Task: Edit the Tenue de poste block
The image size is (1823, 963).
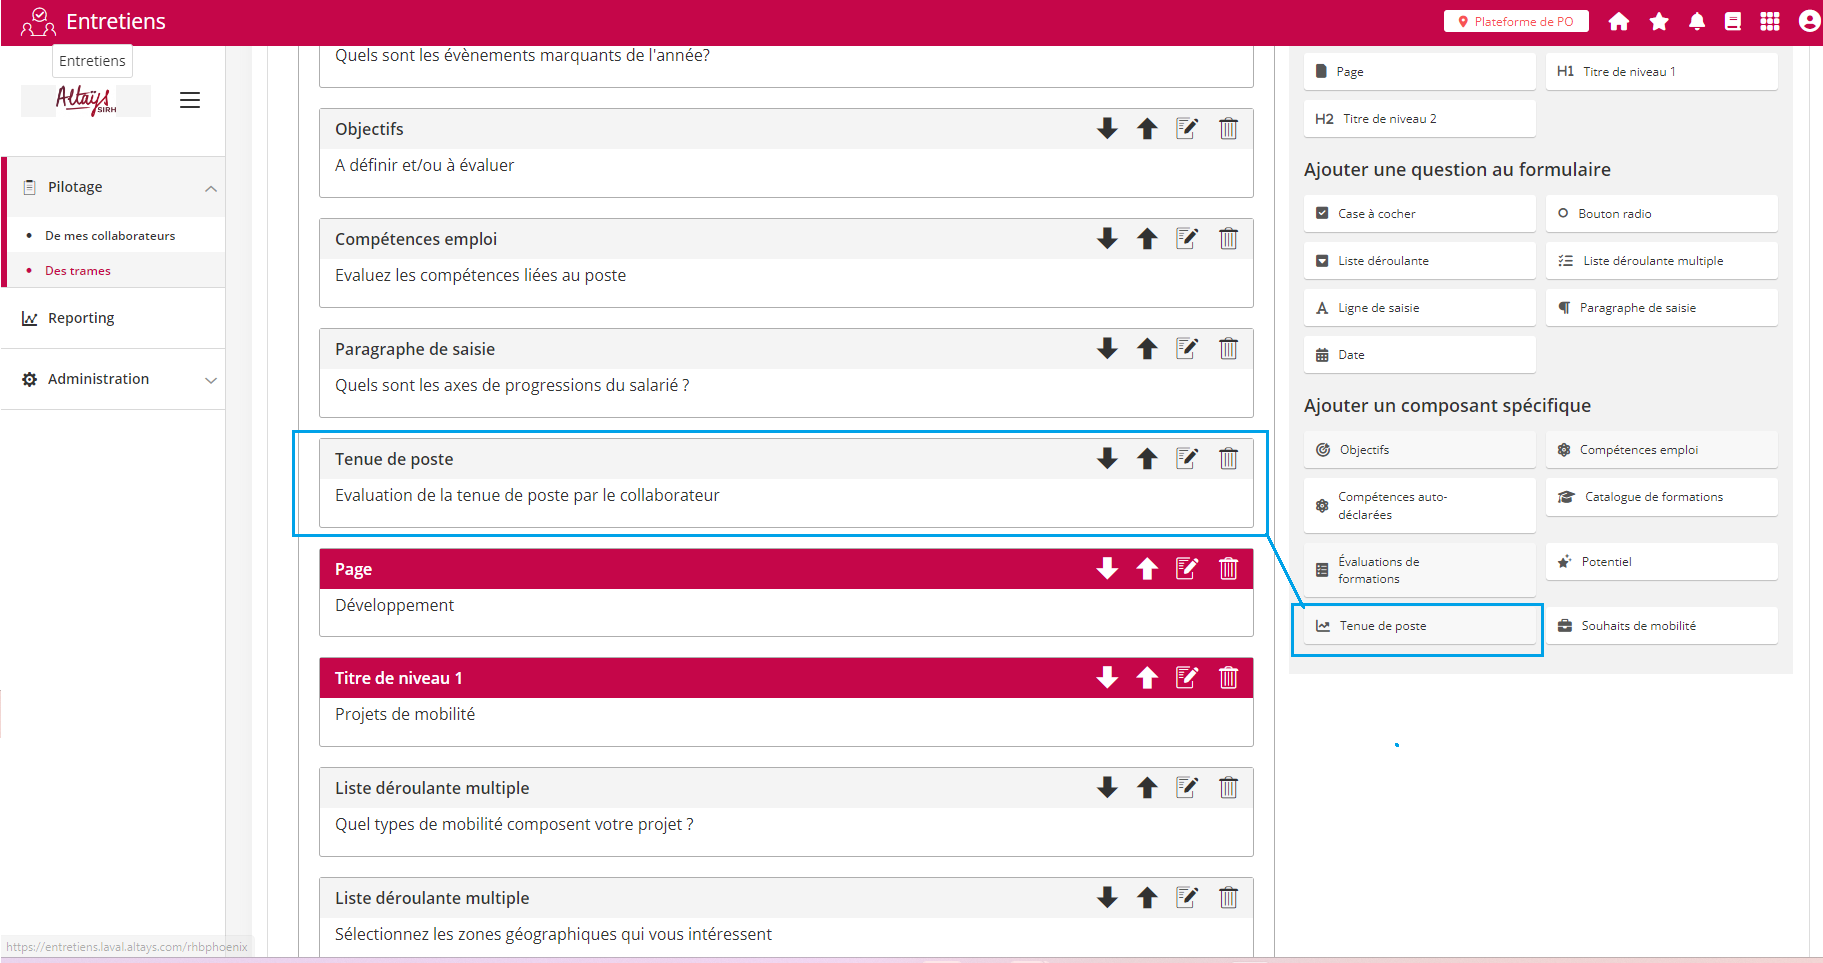Action: pos(1187,459)
